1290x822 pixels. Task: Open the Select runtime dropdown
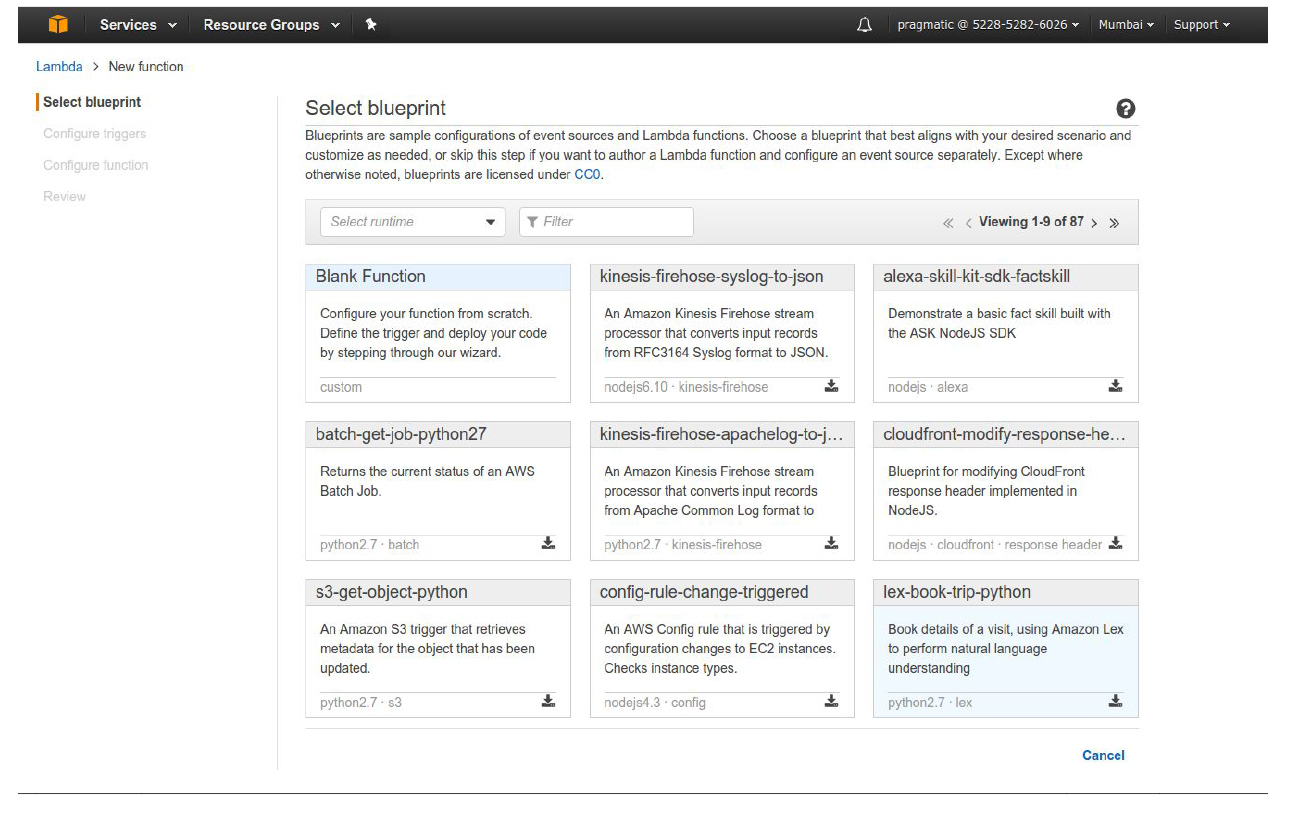click(412, 222)
